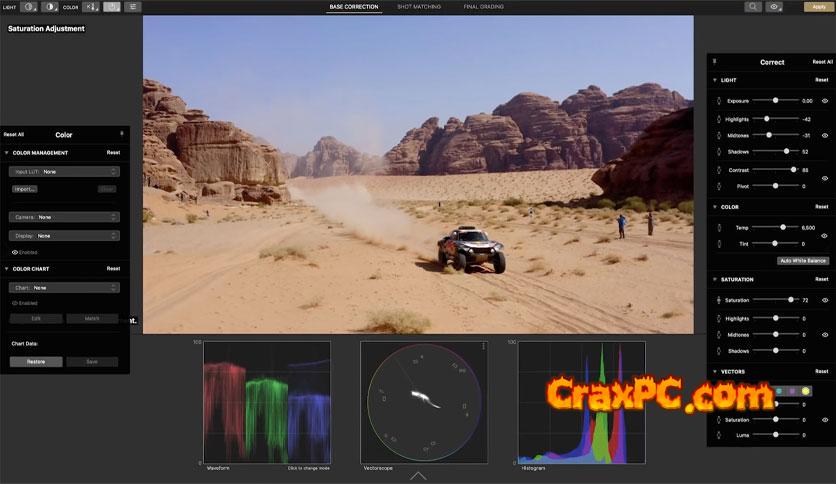Click the up chevron below the scopes

click(418, 476)
